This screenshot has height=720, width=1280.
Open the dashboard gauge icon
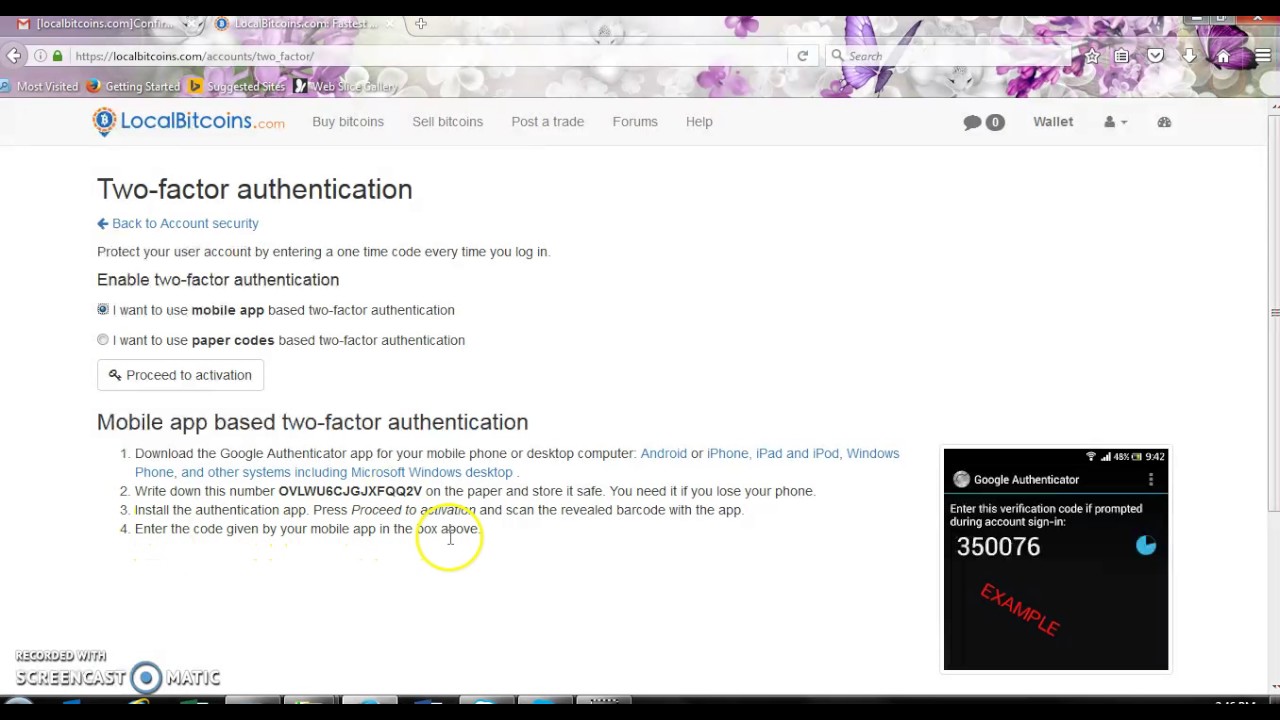1164,122
